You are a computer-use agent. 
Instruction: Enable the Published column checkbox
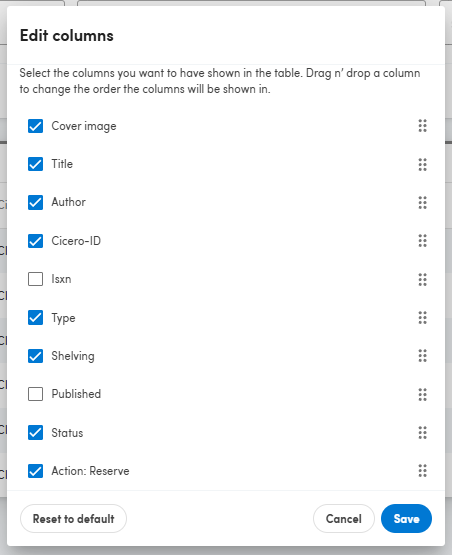[35, 394]
